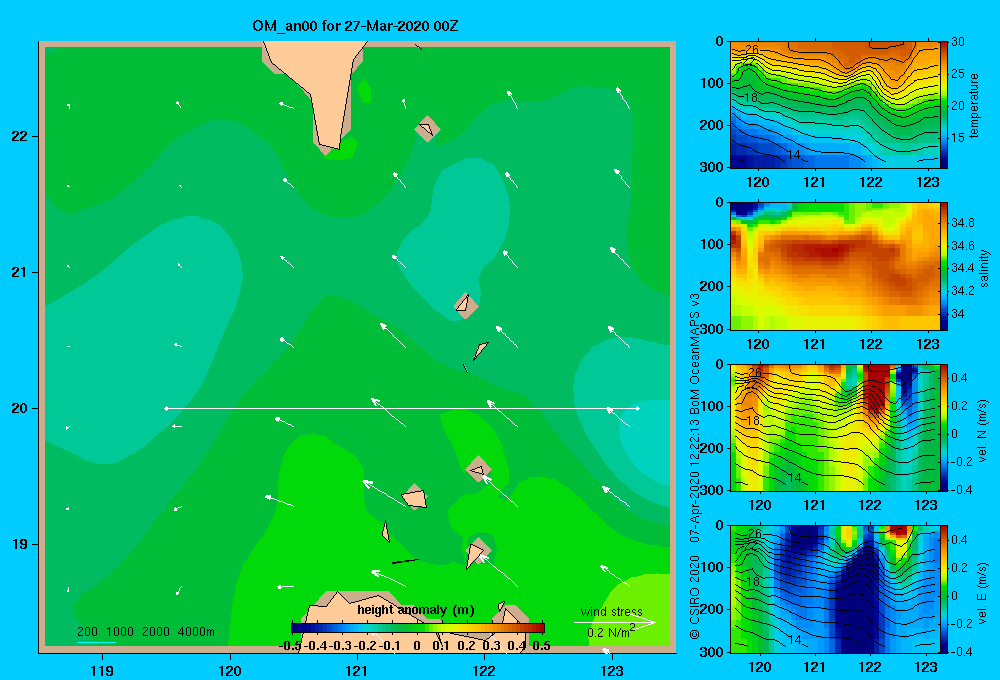Click the island near 19.3N 121.45E

(415, 498)
